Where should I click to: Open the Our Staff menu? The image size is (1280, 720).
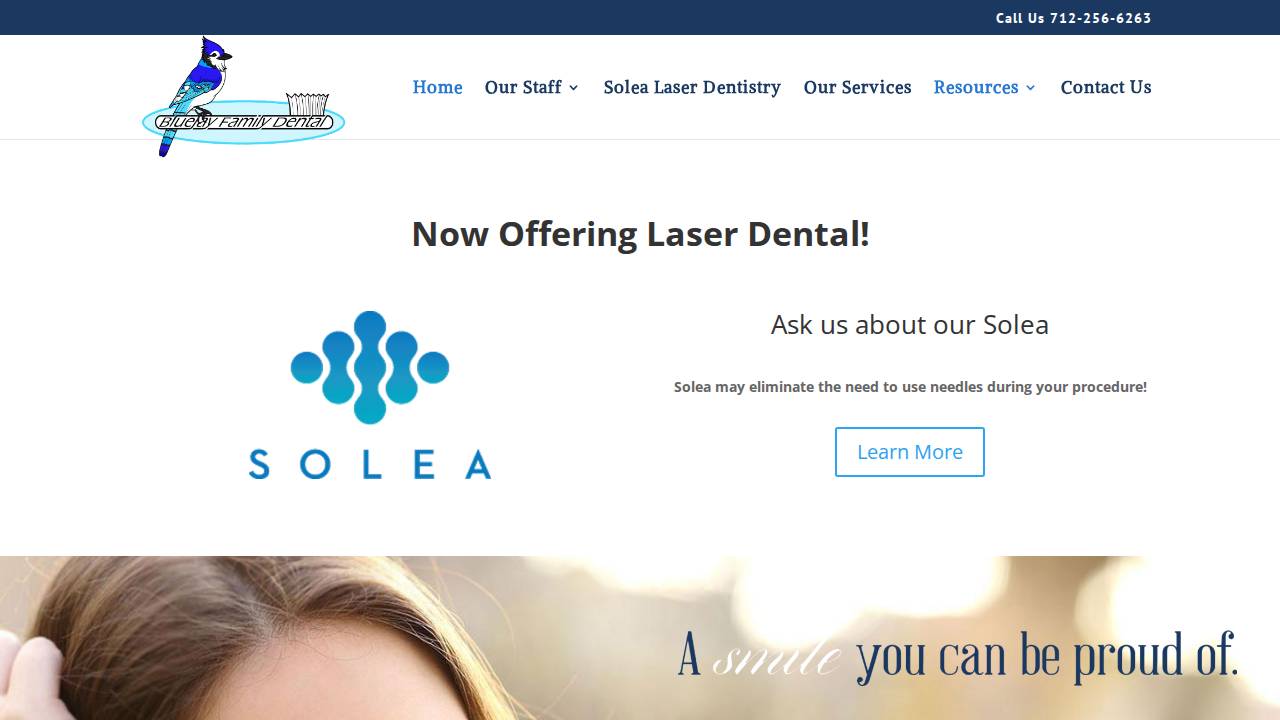[523, 87]
